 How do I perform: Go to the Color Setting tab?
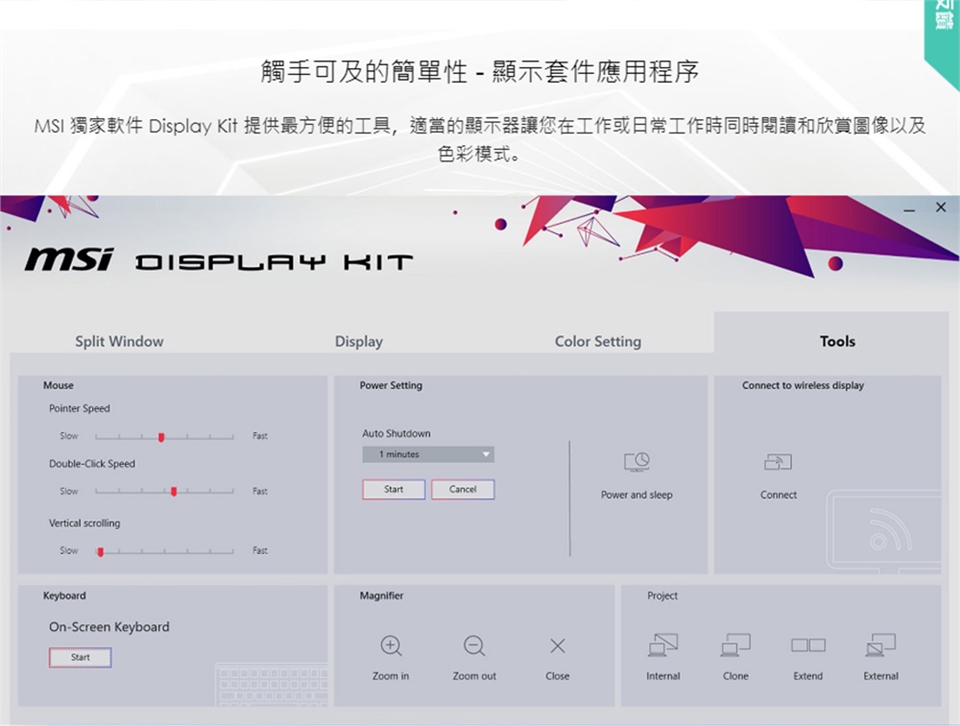pos(598,342)
